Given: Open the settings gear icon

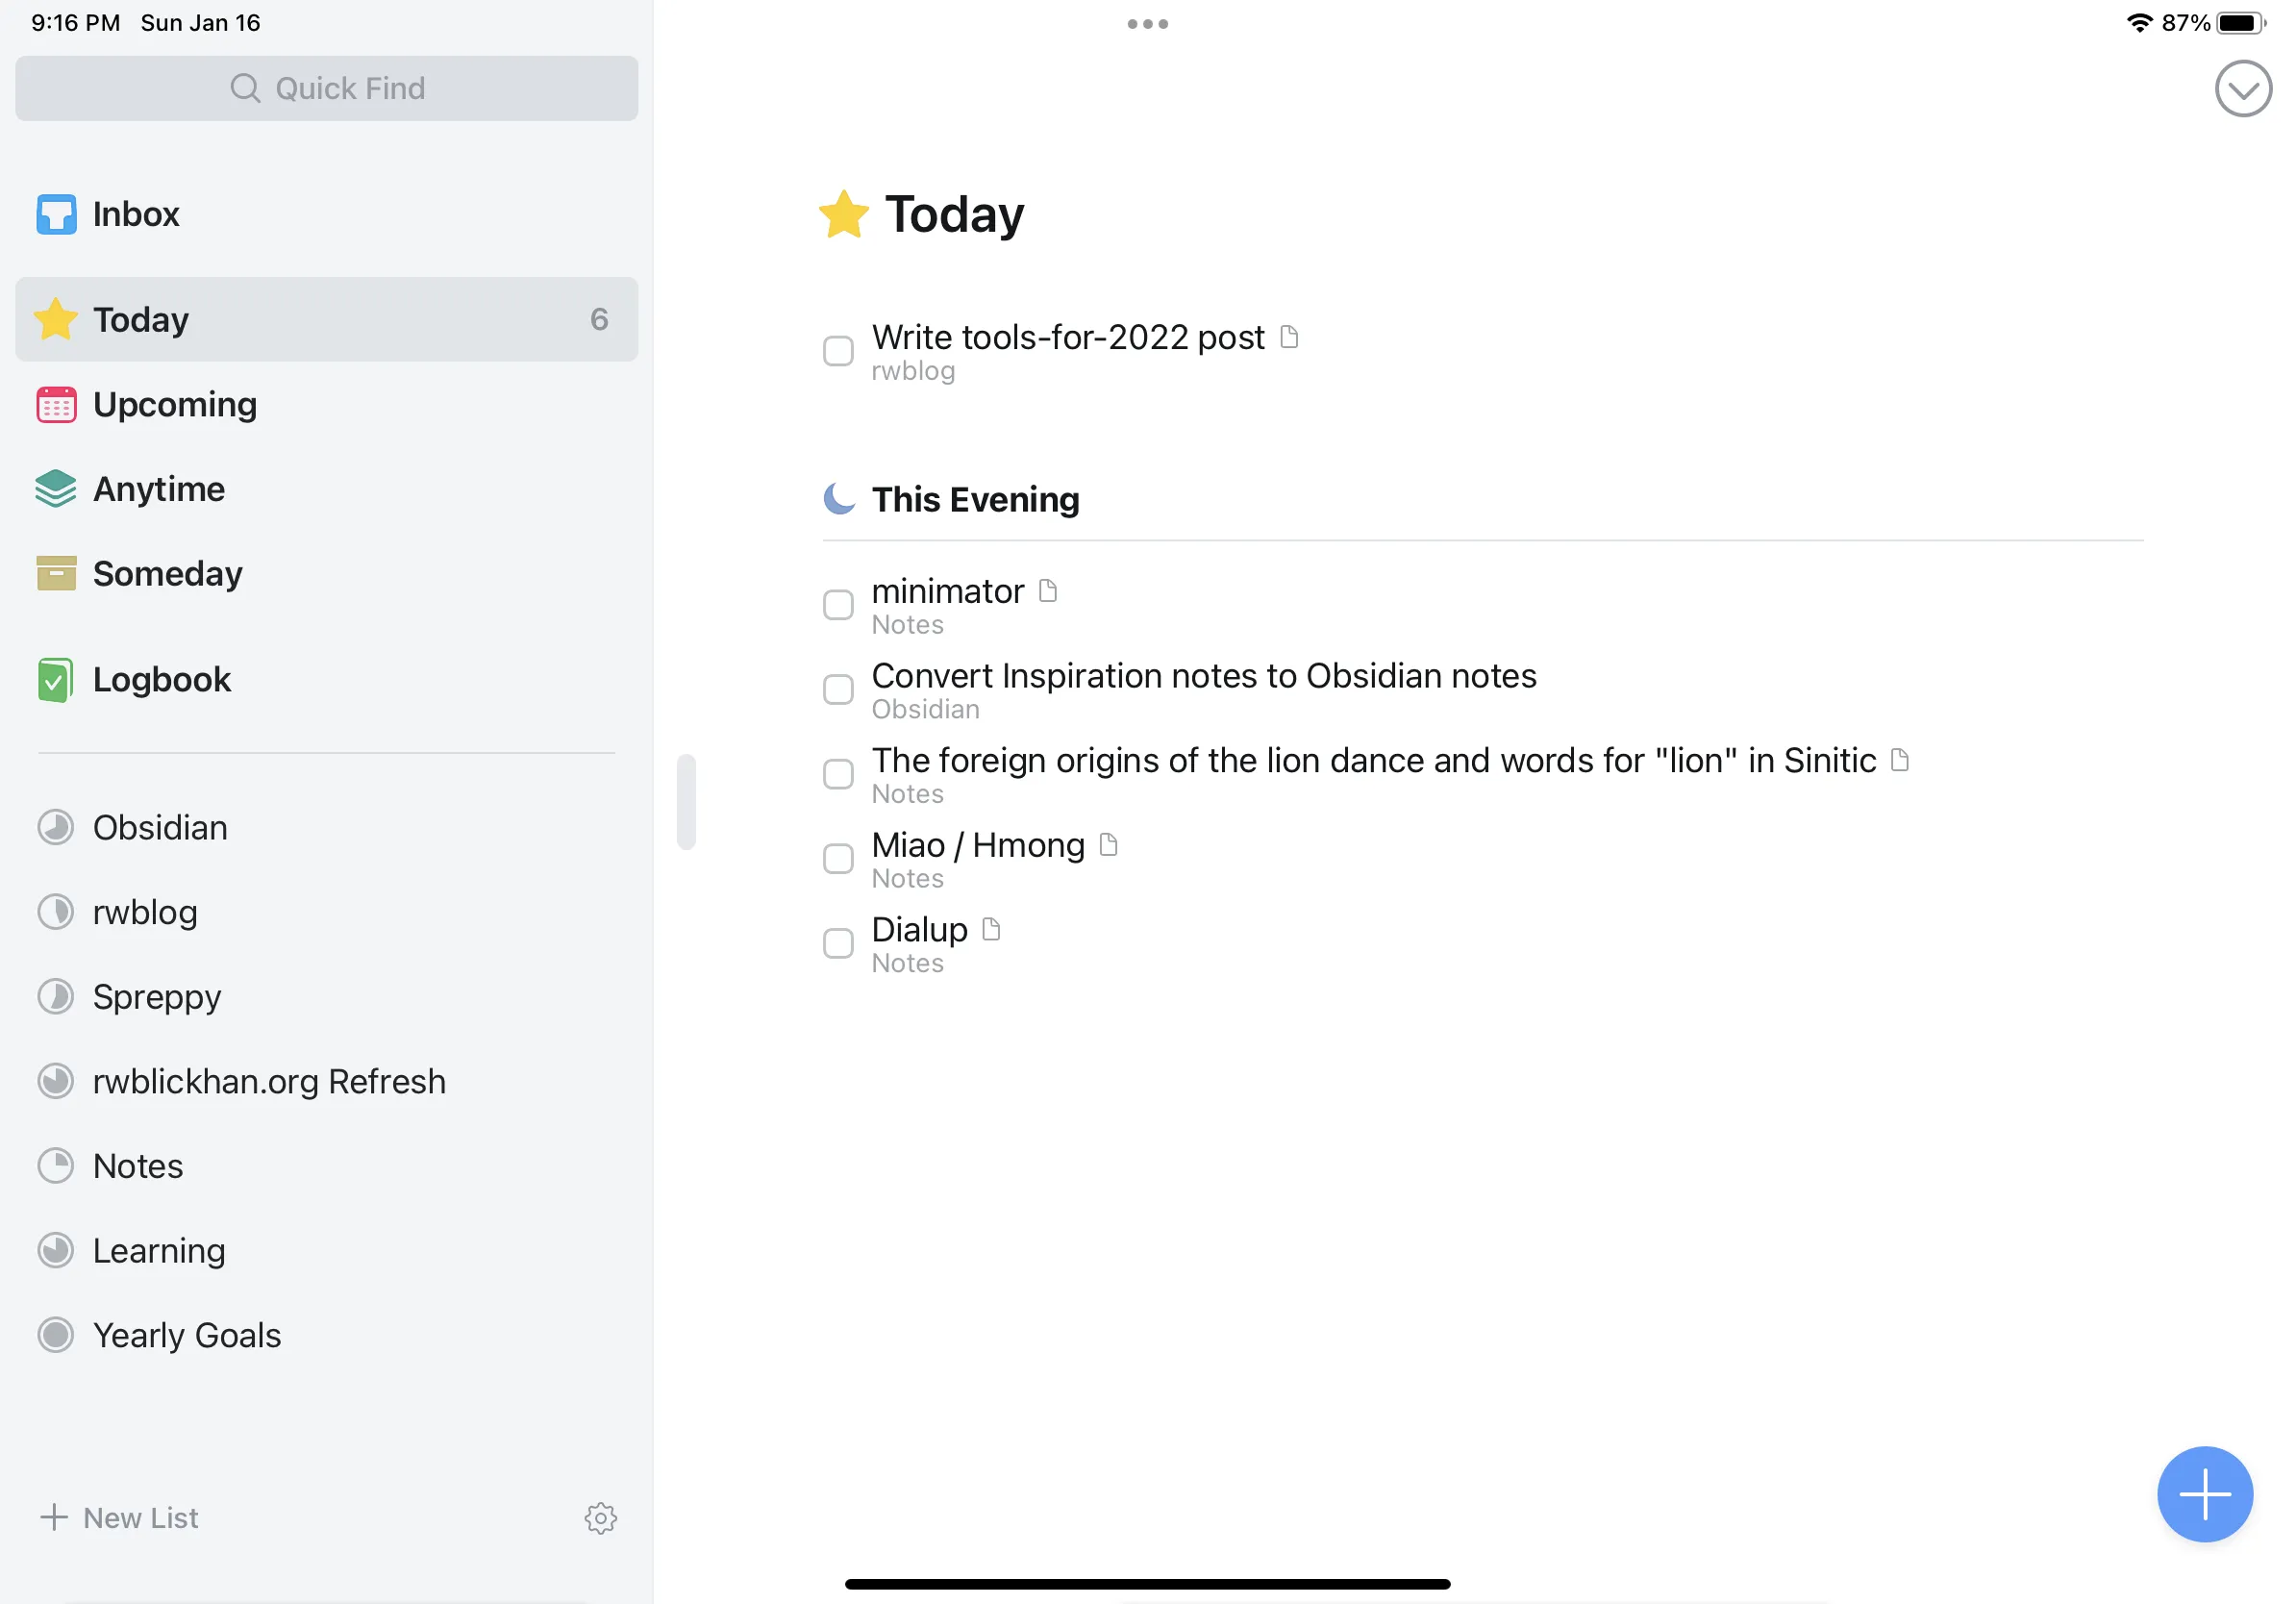Looking at the screenshot, I should (602, 1516).
